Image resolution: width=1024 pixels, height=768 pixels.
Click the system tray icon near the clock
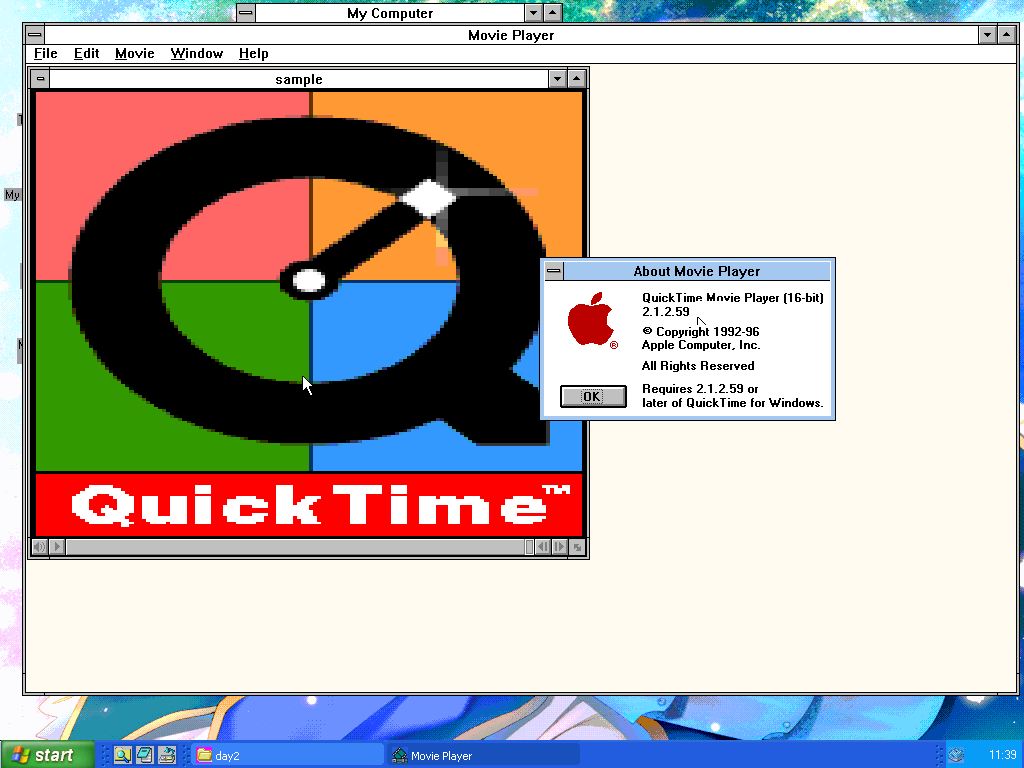tap(955, 755)
